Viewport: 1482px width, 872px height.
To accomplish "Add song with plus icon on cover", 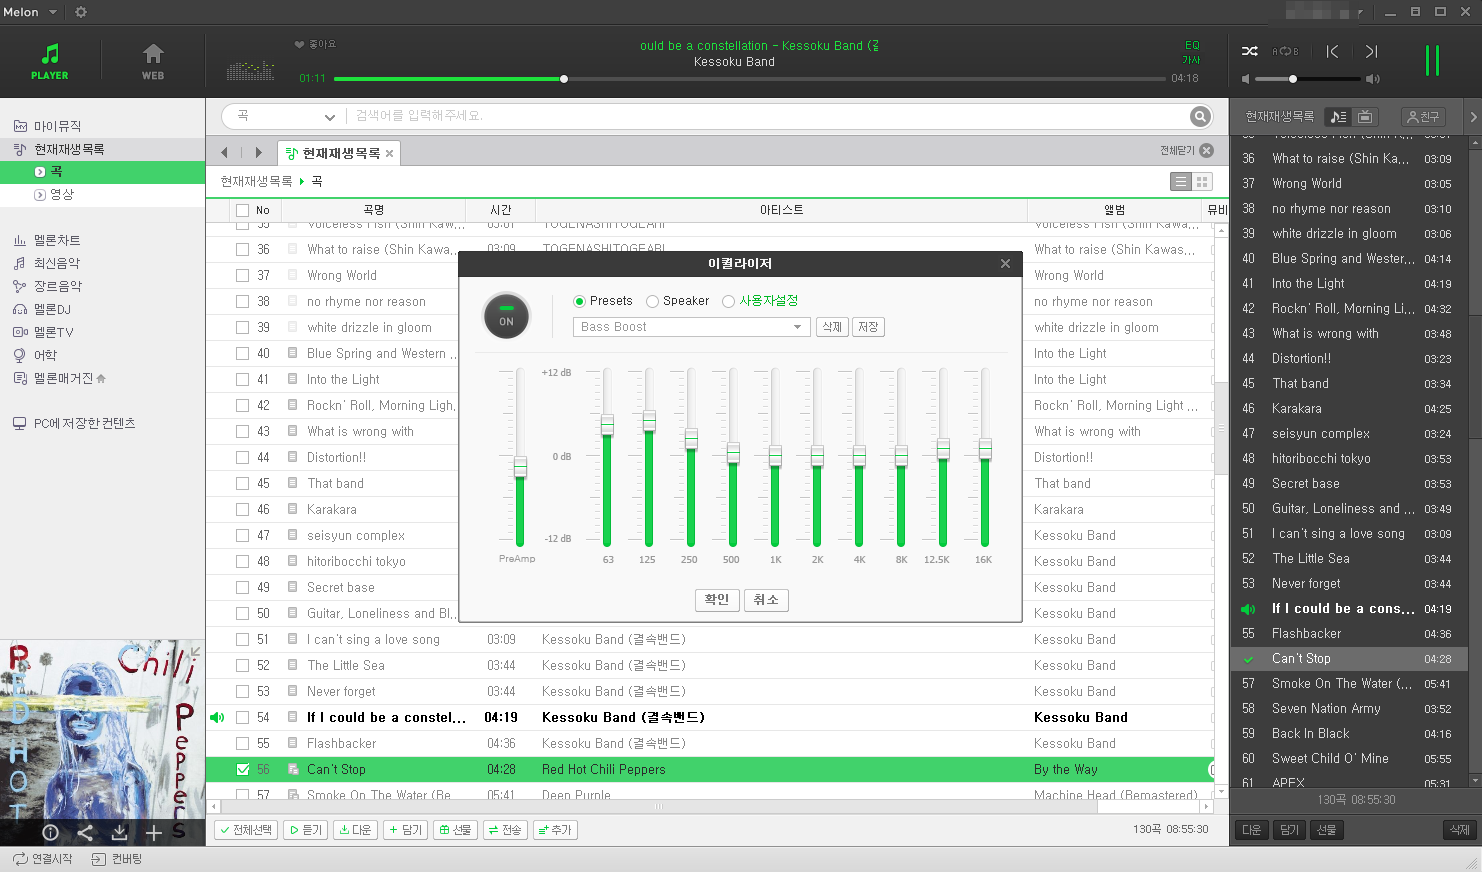I will click(x=153, y=832).
